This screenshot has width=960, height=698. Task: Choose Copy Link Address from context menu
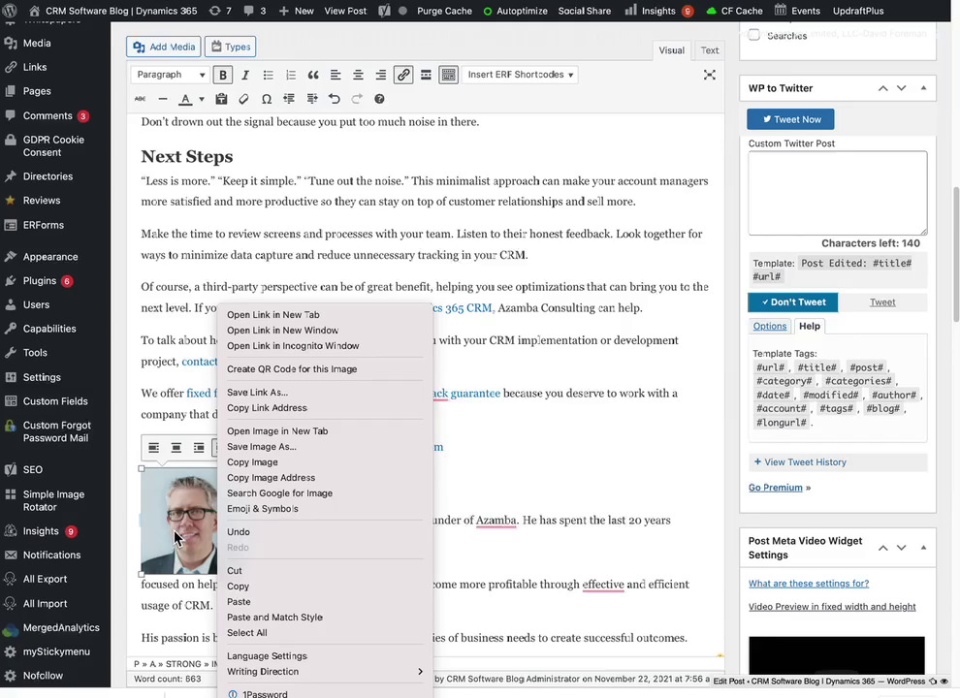click(x=267, y=408)
